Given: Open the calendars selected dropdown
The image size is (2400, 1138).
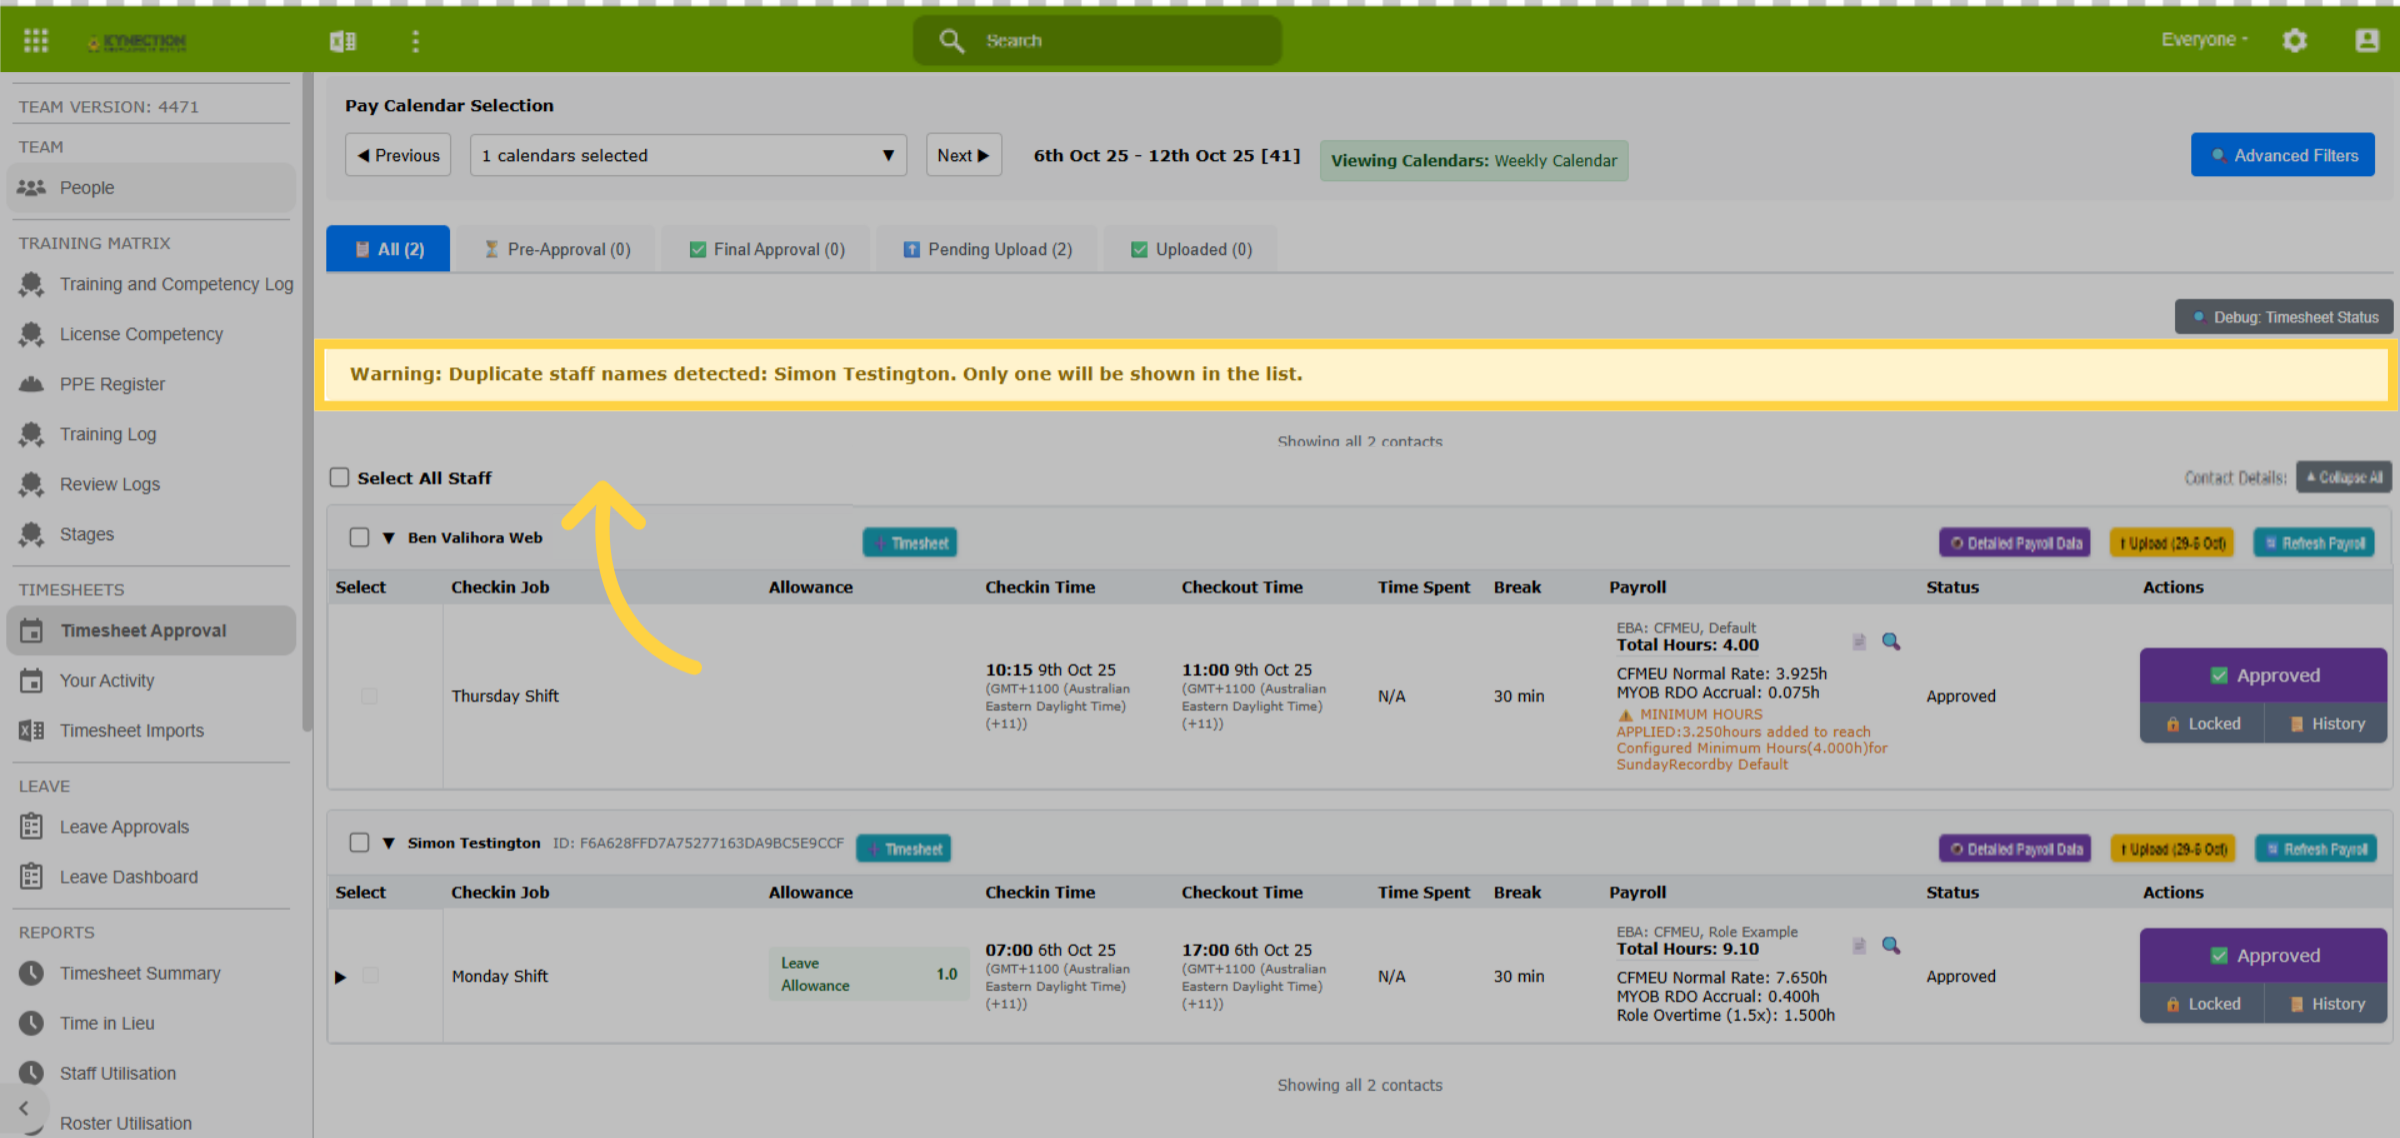Looking at the screenshot, I should [x=688, y=155].
